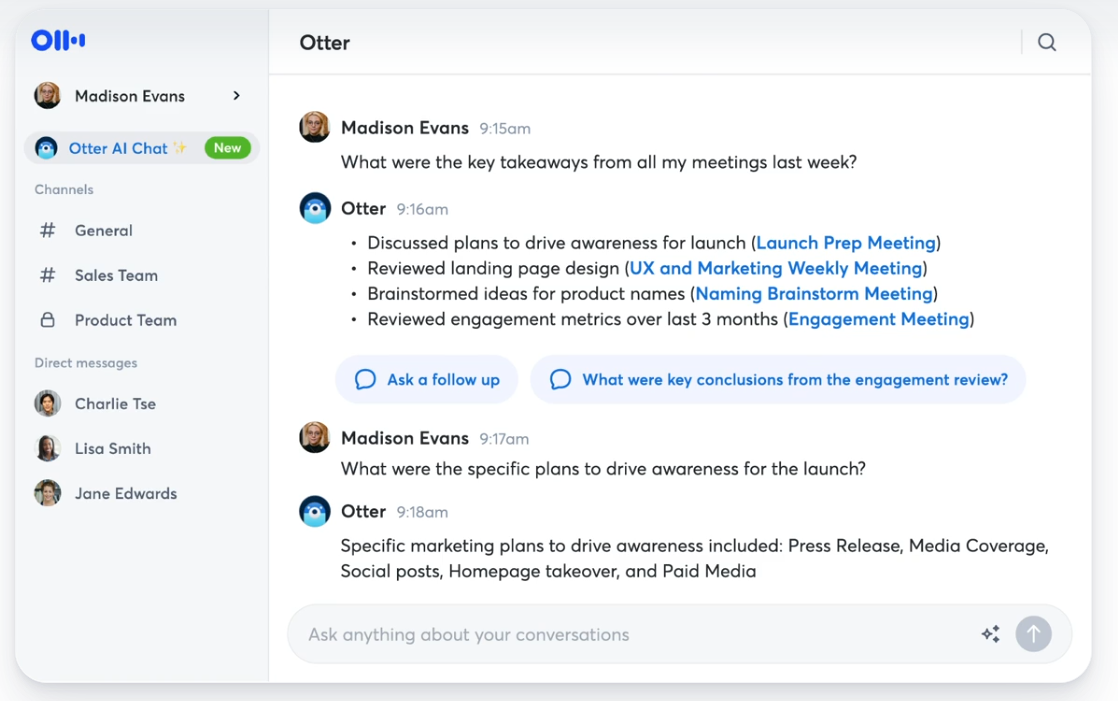Screen dimensions: 1118x701
Task: Click the key takeaways question message text
Action: coord(599,163)
